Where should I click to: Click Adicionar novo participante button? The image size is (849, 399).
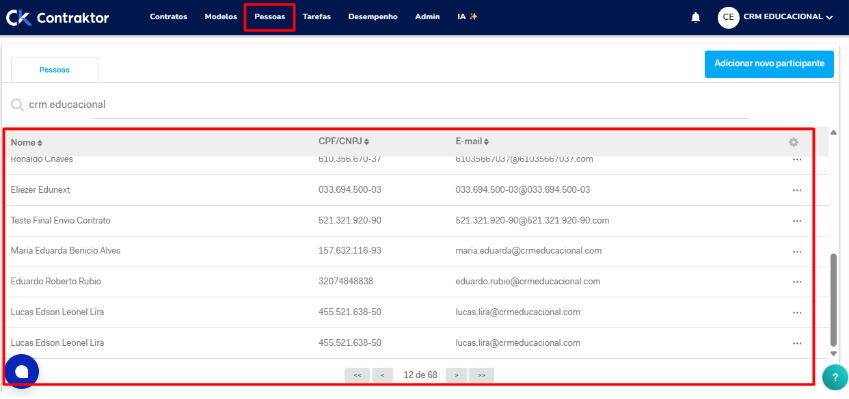769,64
